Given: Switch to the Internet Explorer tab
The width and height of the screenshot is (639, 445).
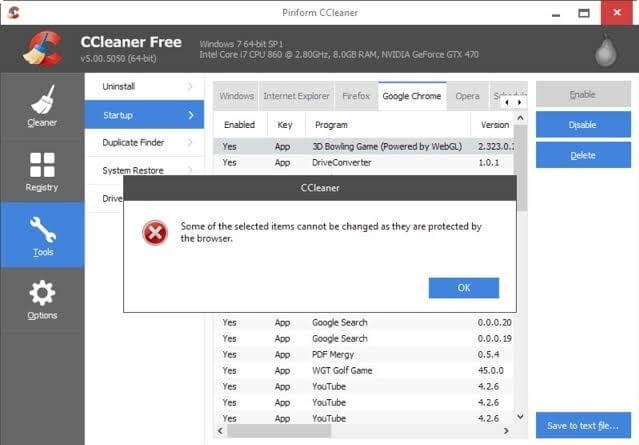Looking at the screenshot, I should click(x=296, y=96).
